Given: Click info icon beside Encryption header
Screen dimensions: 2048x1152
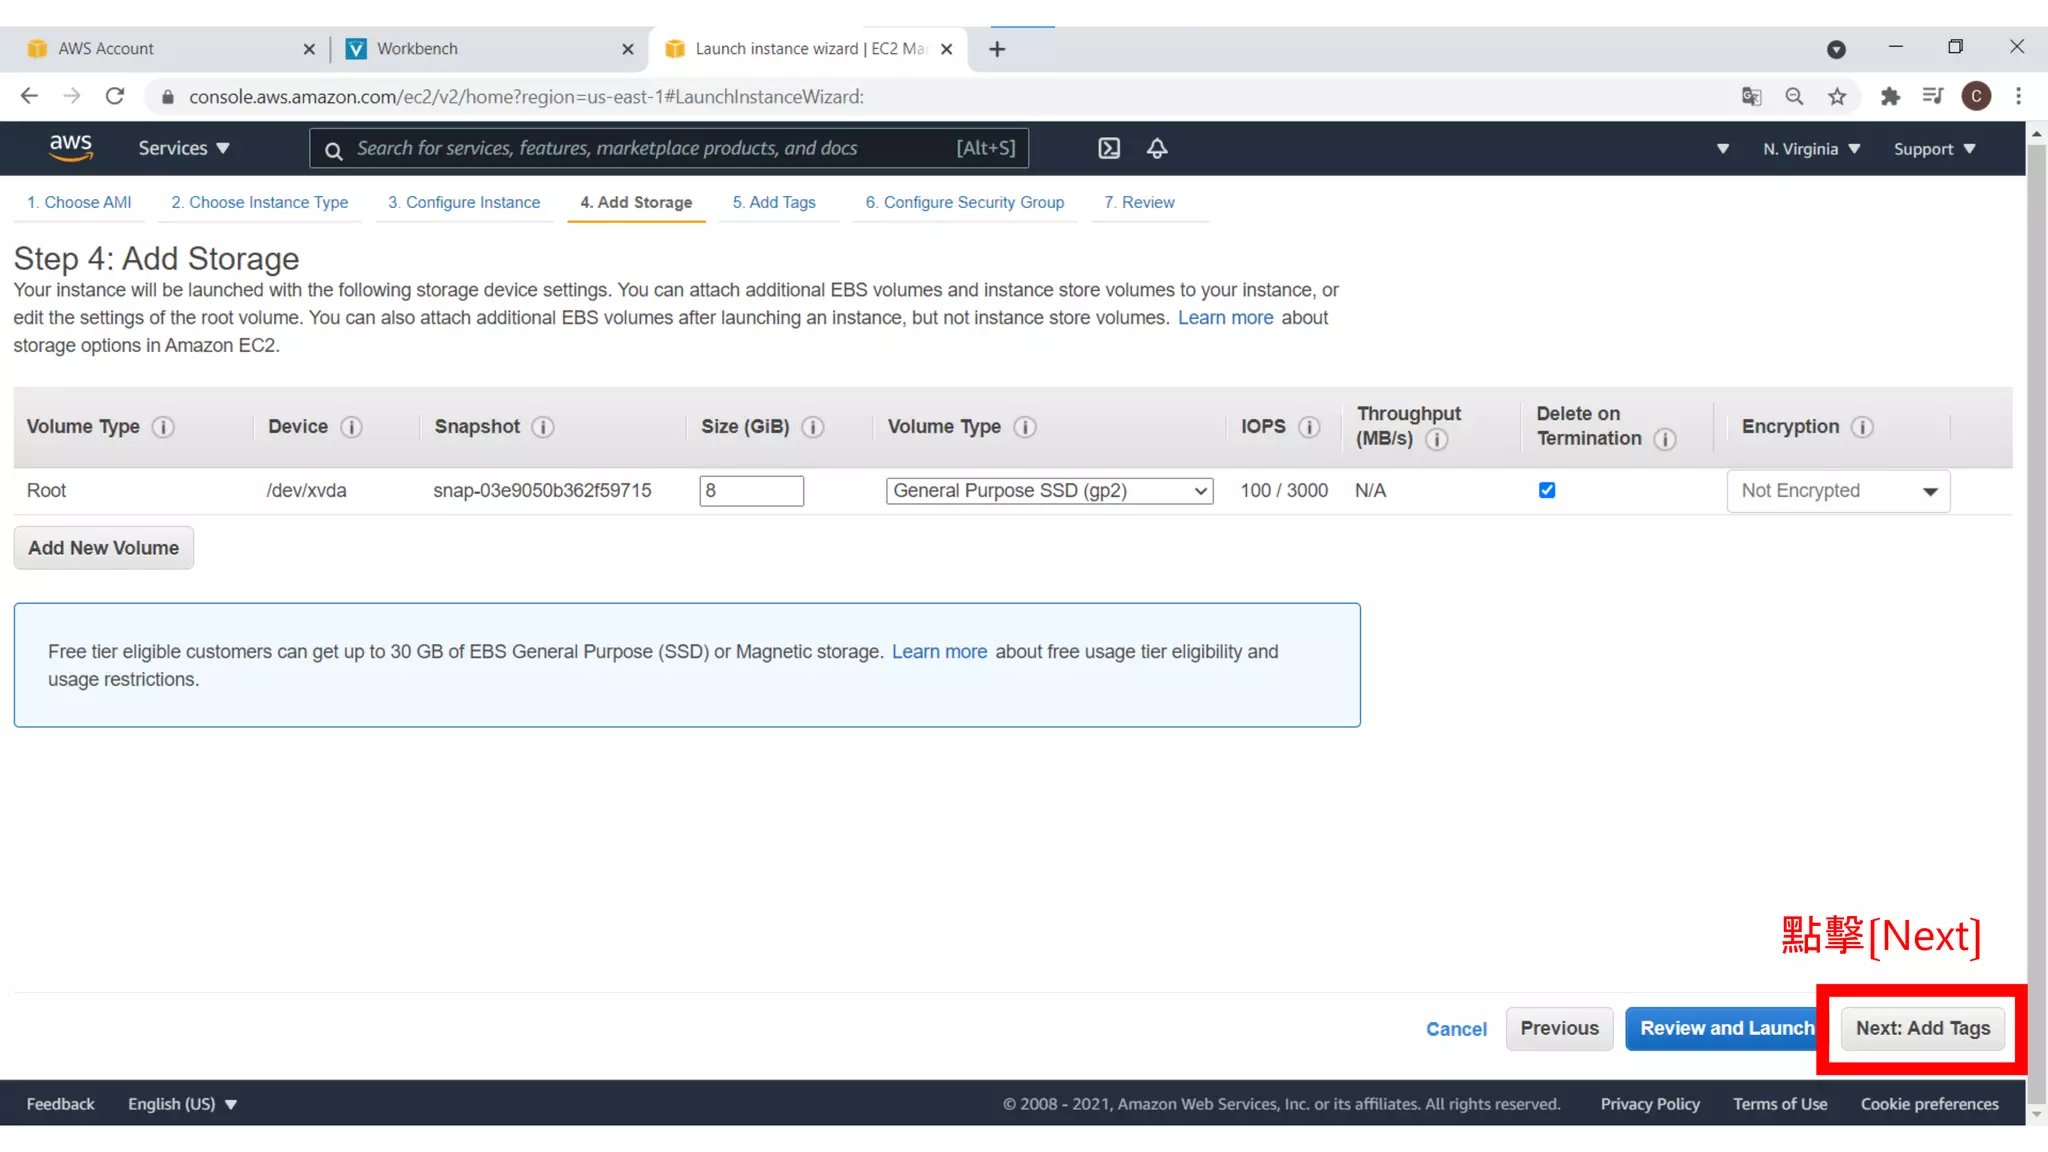Looking at the screenshot, I should coord(1861,427).
